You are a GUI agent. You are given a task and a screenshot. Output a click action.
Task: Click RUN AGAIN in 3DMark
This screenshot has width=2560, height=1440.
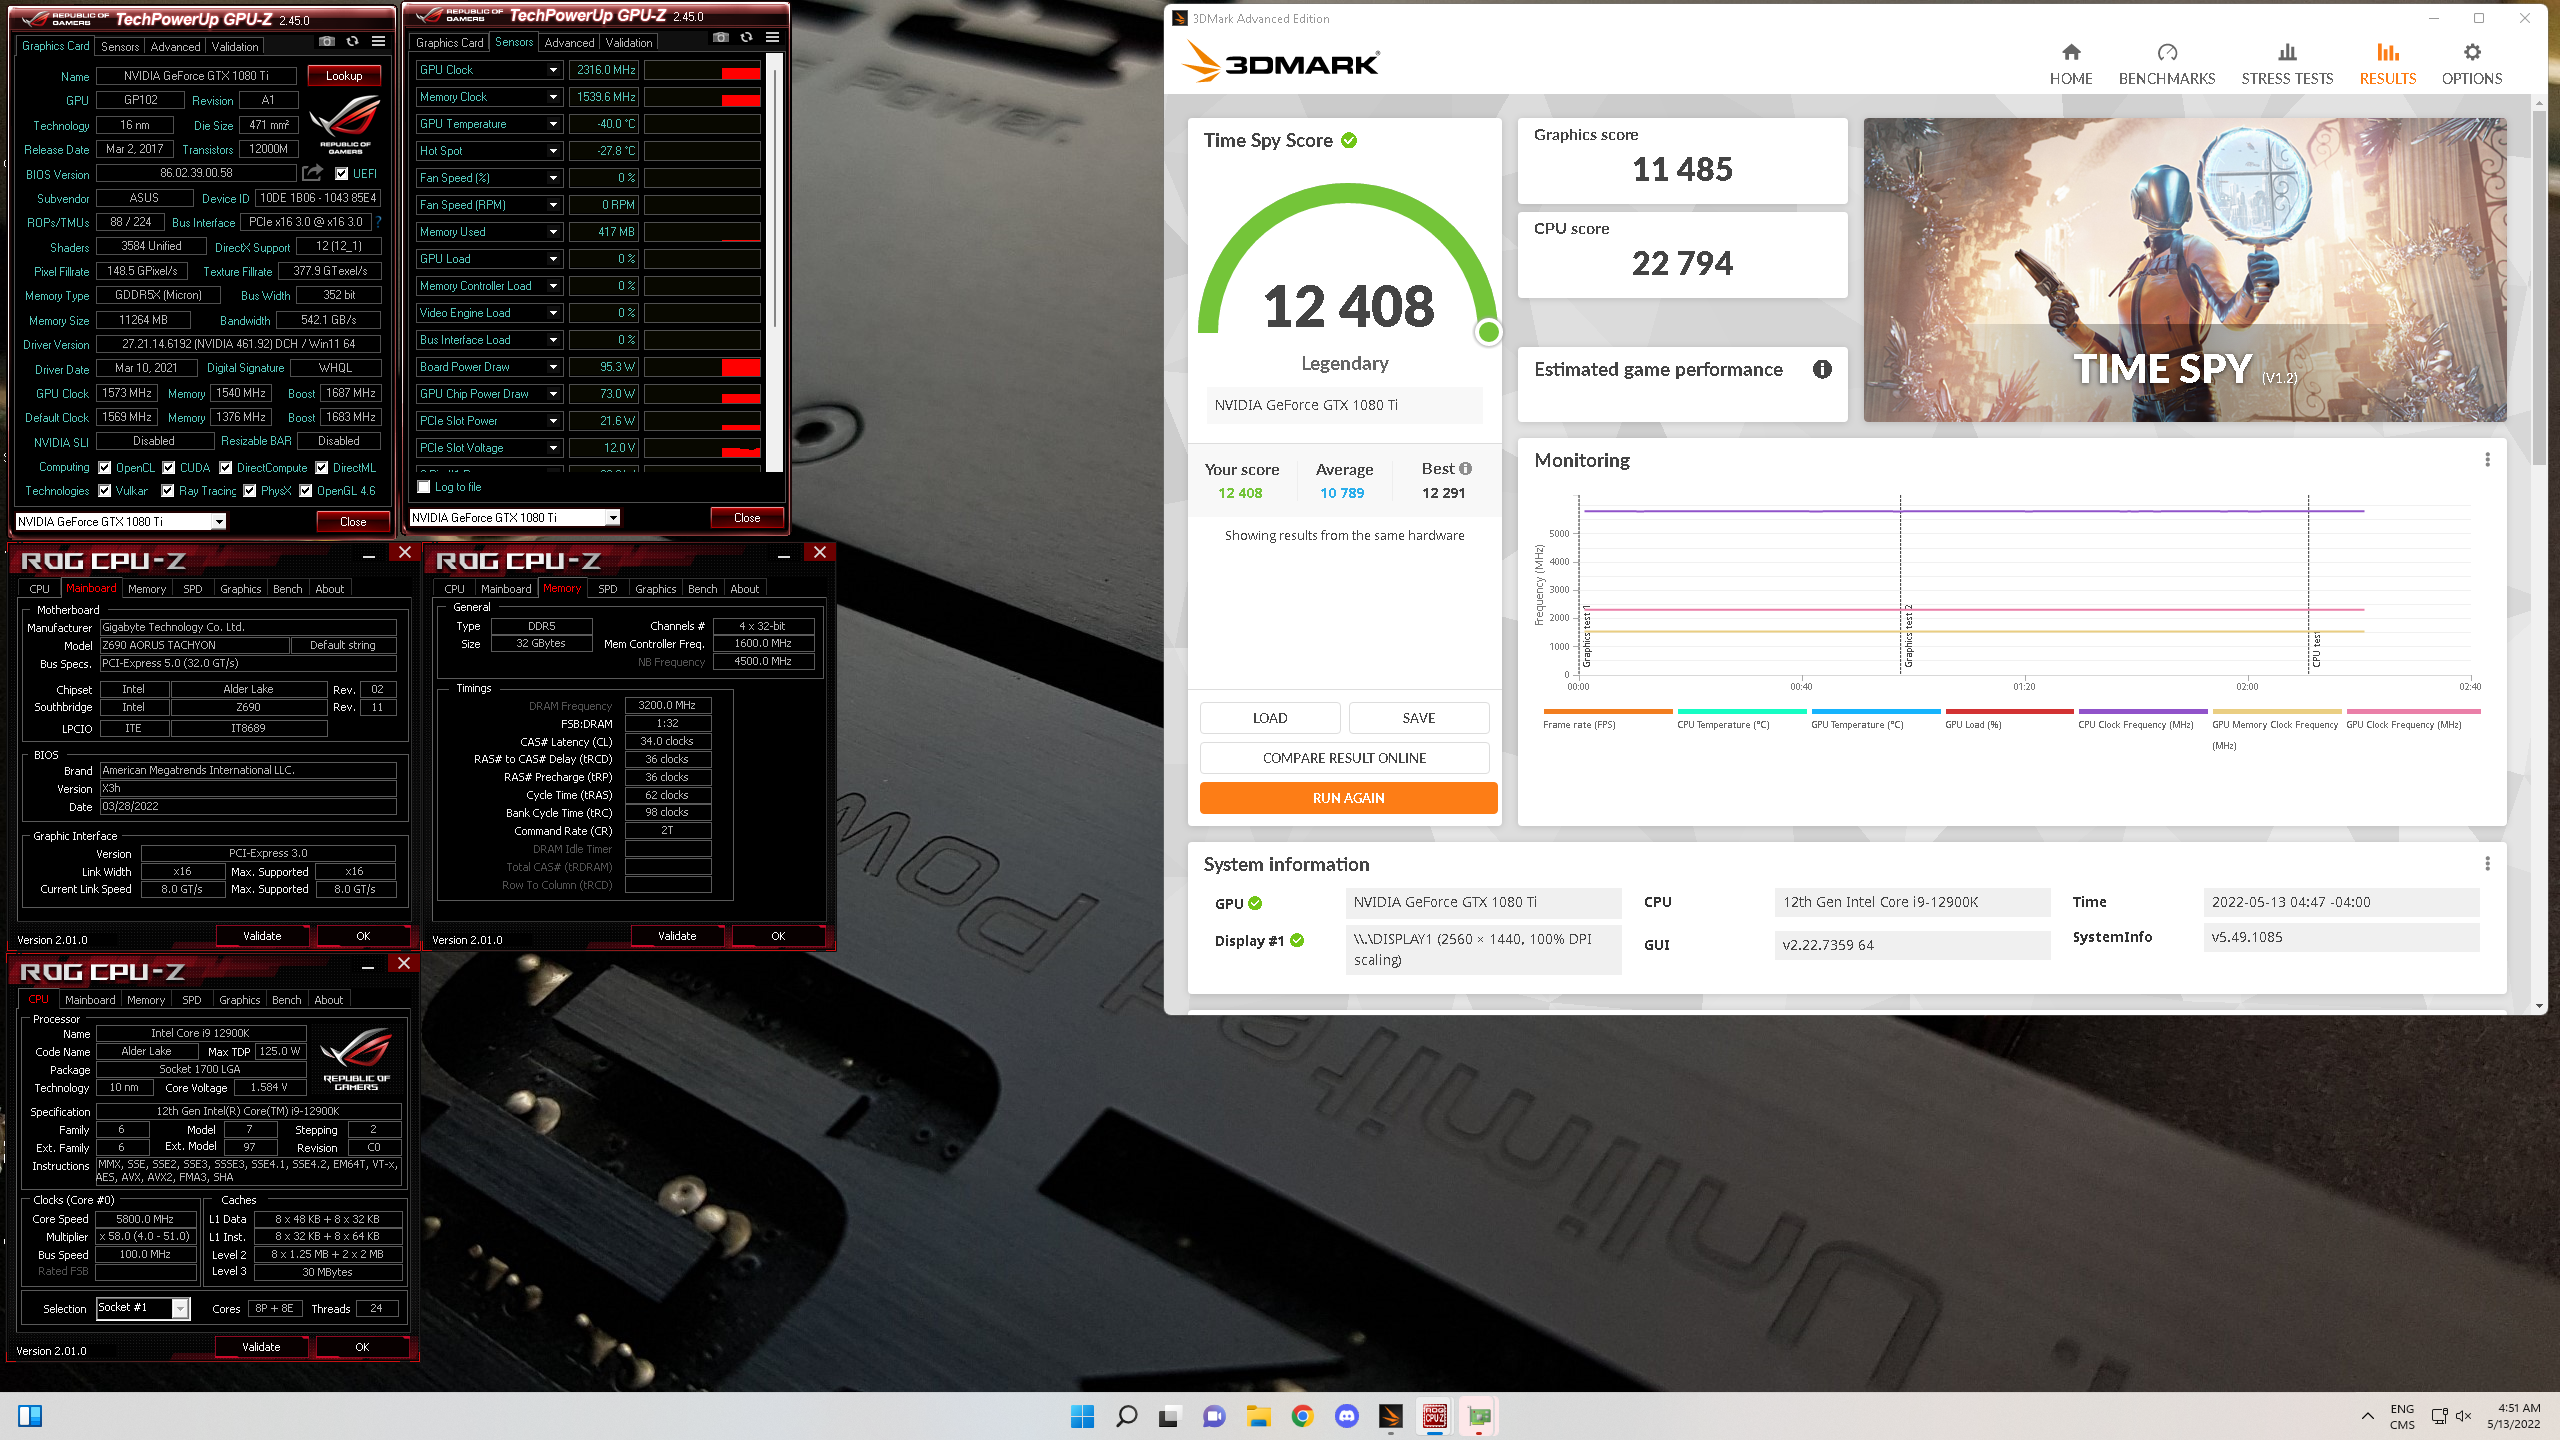coord(1348,798)
